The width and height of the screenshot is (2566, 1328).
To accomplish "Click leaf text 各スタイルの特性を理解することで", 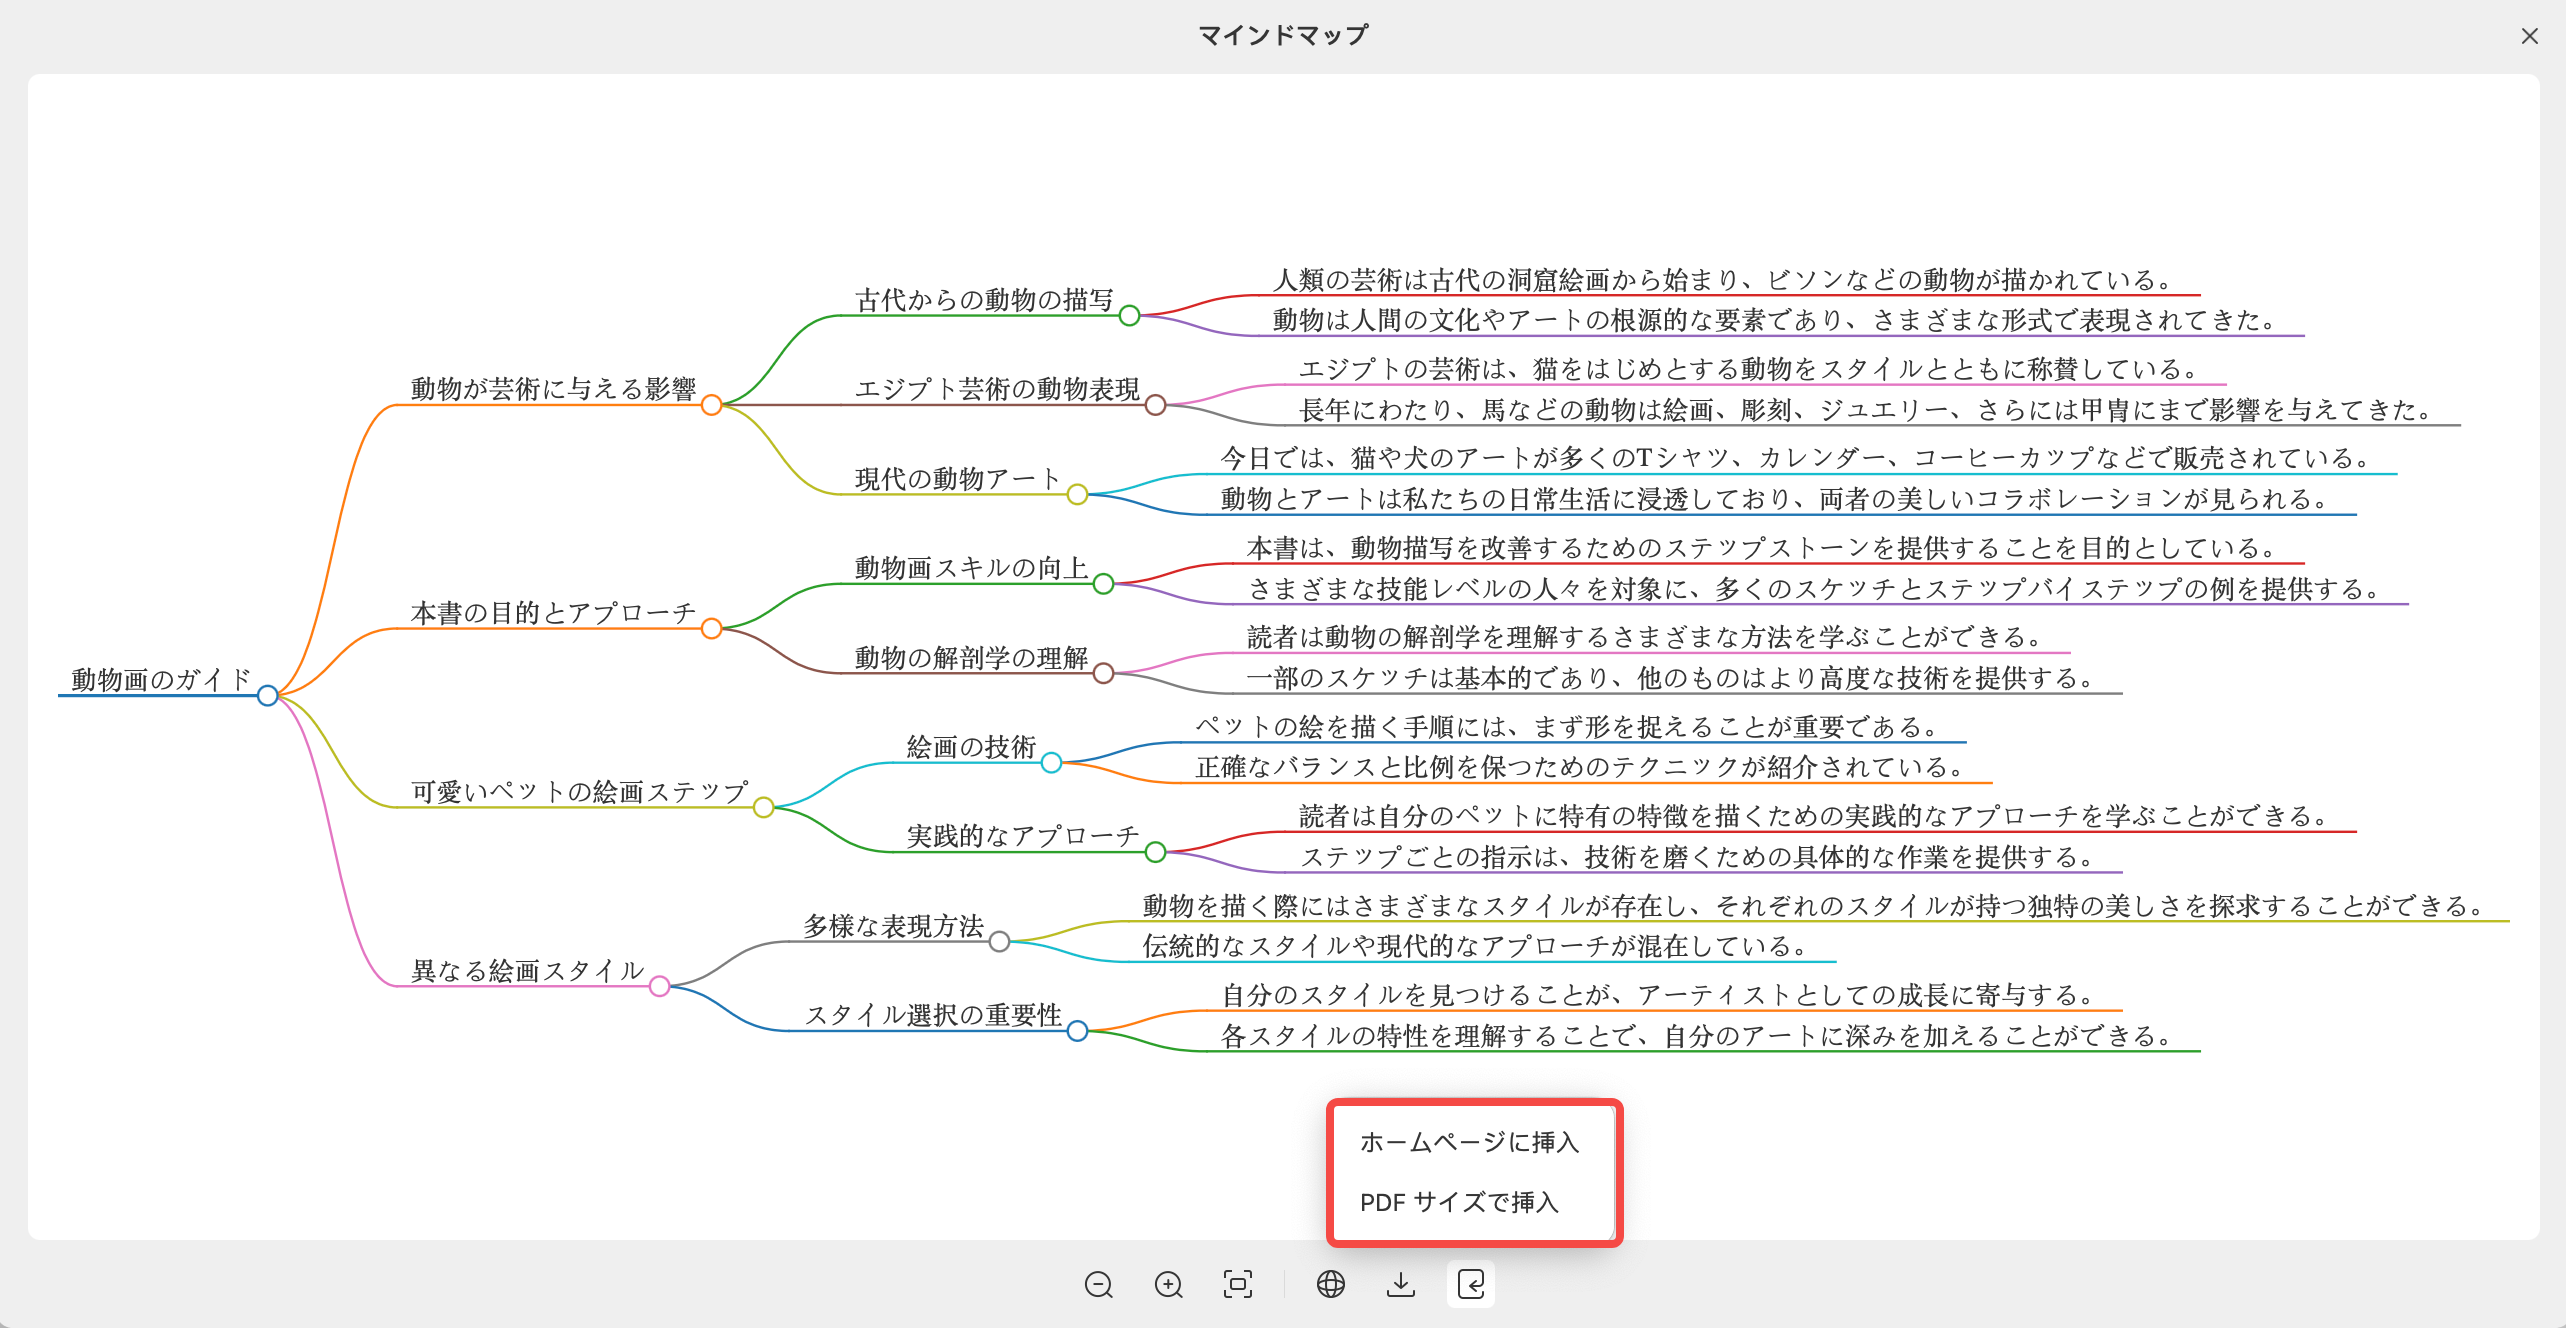I will (x=1696, y=1035).
